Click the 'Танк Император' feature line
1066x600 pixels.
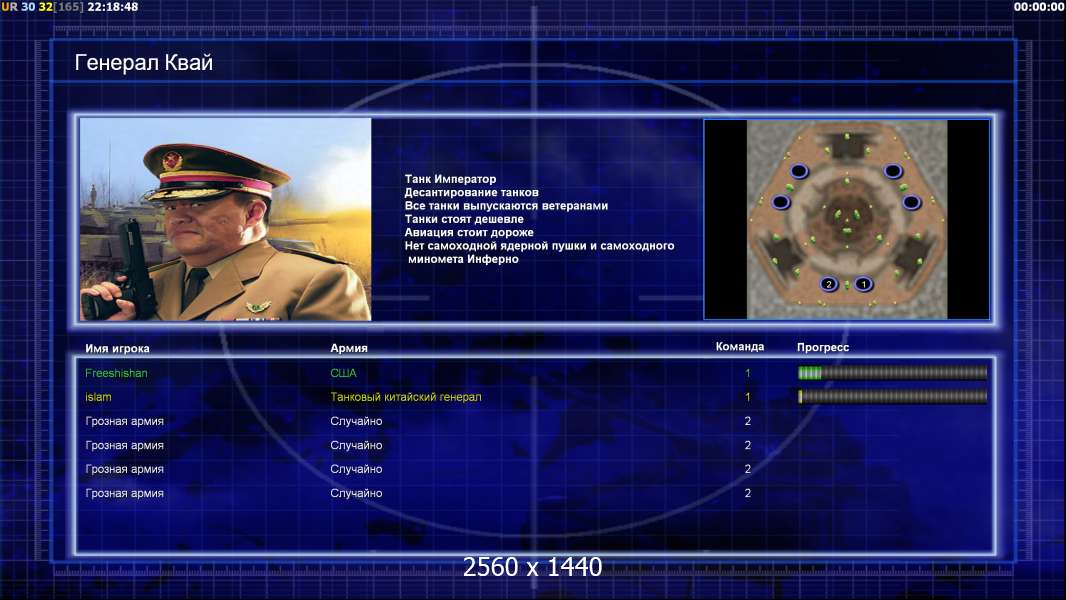[450, 179]
